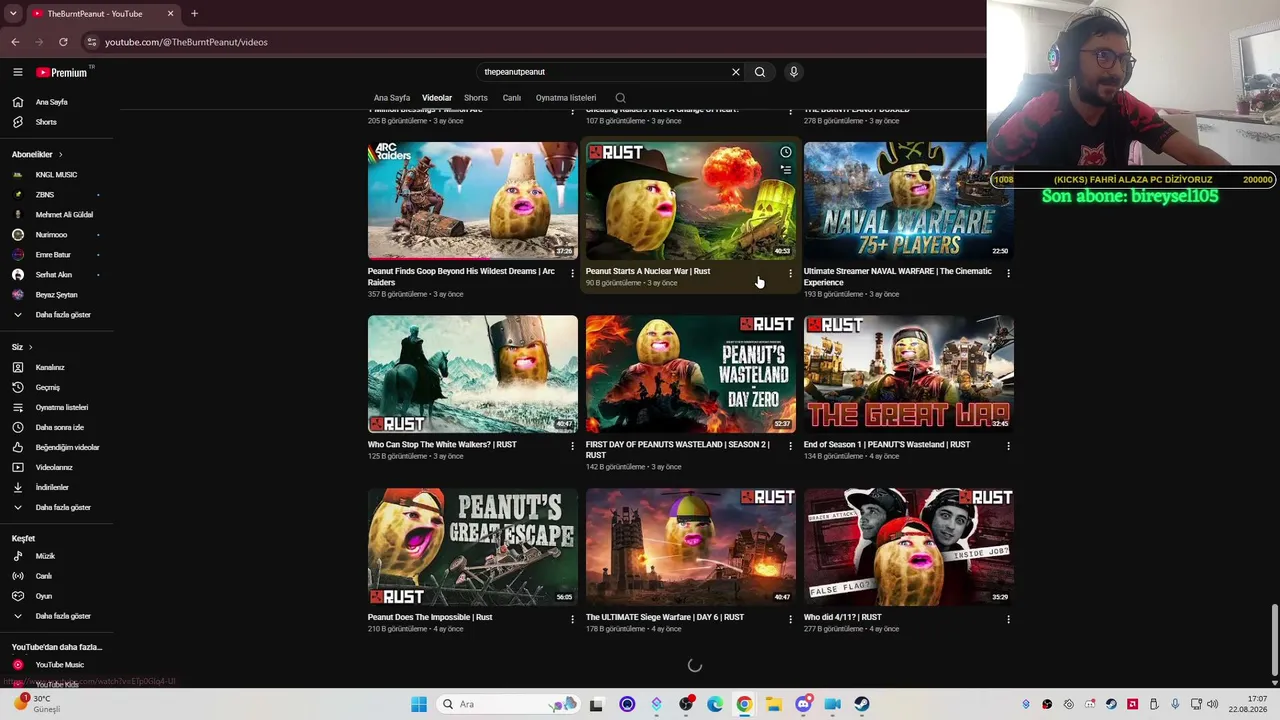Reload the page in the browser toolbar
The width and height of the screenshot is (1280, 720).
[63, 42]
